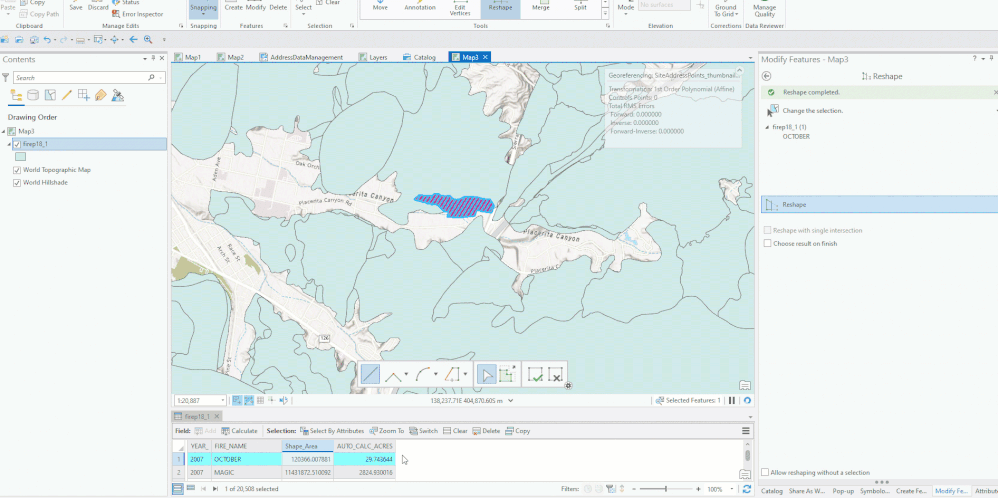Open the Catalog view tab

(x=424, y=58)
